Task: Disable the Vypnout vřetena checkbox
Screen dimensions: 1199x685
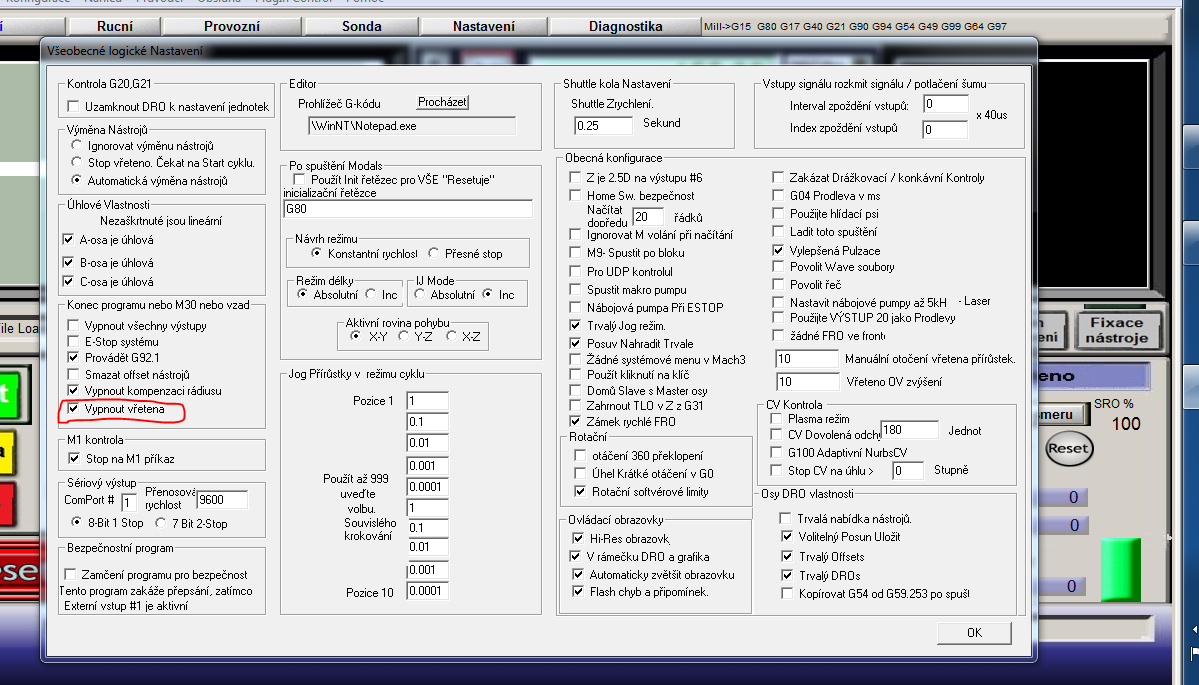Action: 73,410
